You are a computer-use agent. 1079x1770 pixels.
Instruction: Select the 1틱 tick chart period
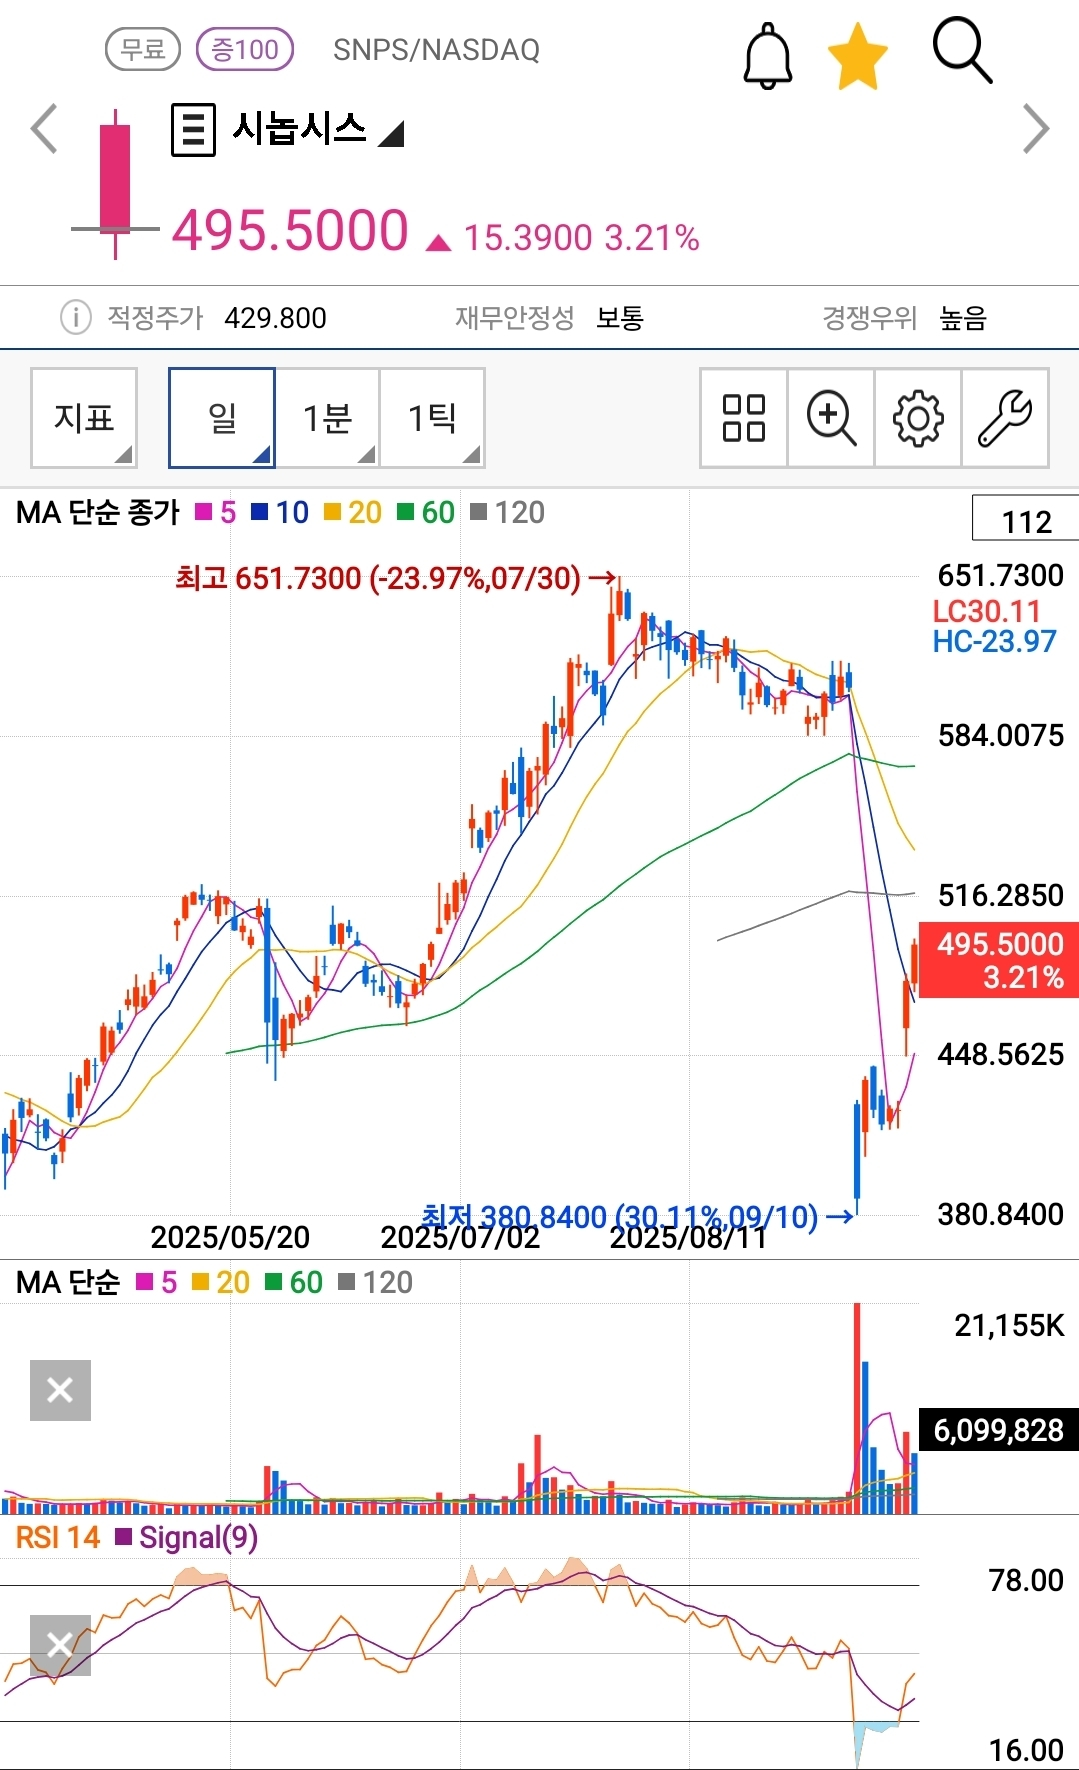coord(432,418)
